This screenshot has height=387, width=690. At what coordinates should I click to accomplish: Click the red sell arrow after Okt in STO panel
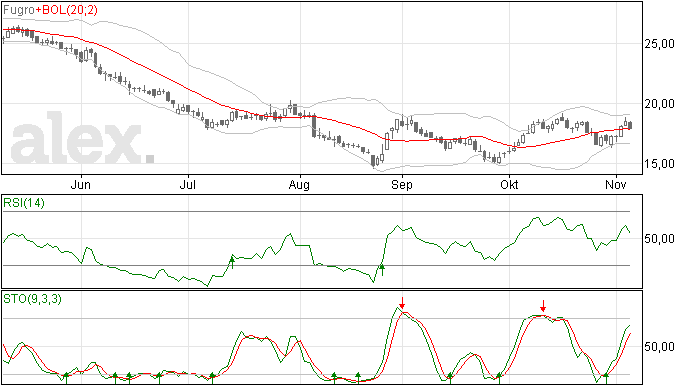[543, 306]
